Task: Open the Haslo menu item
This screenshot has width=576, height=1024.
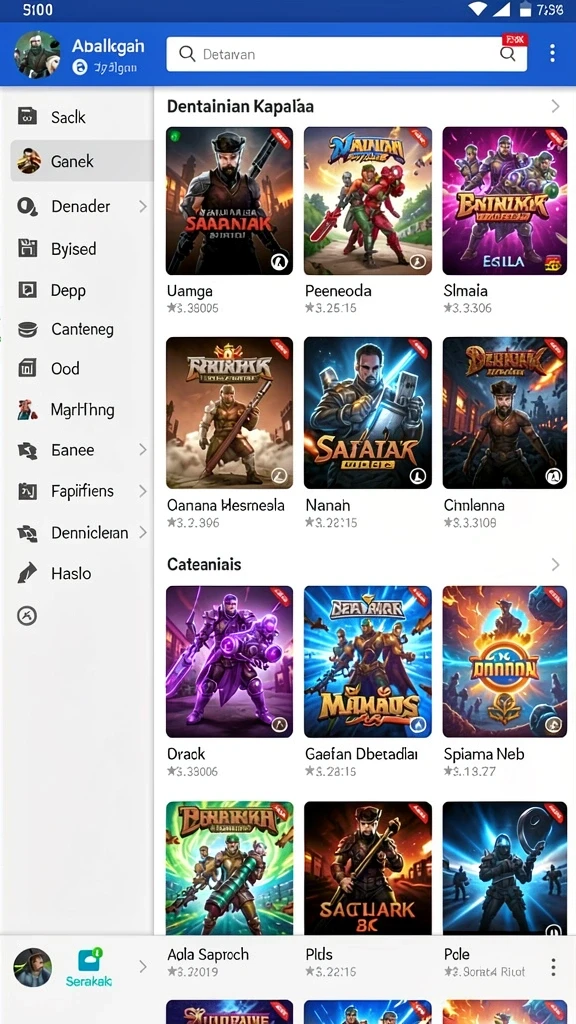Action: pyautogui.click(x=82, y=573)
